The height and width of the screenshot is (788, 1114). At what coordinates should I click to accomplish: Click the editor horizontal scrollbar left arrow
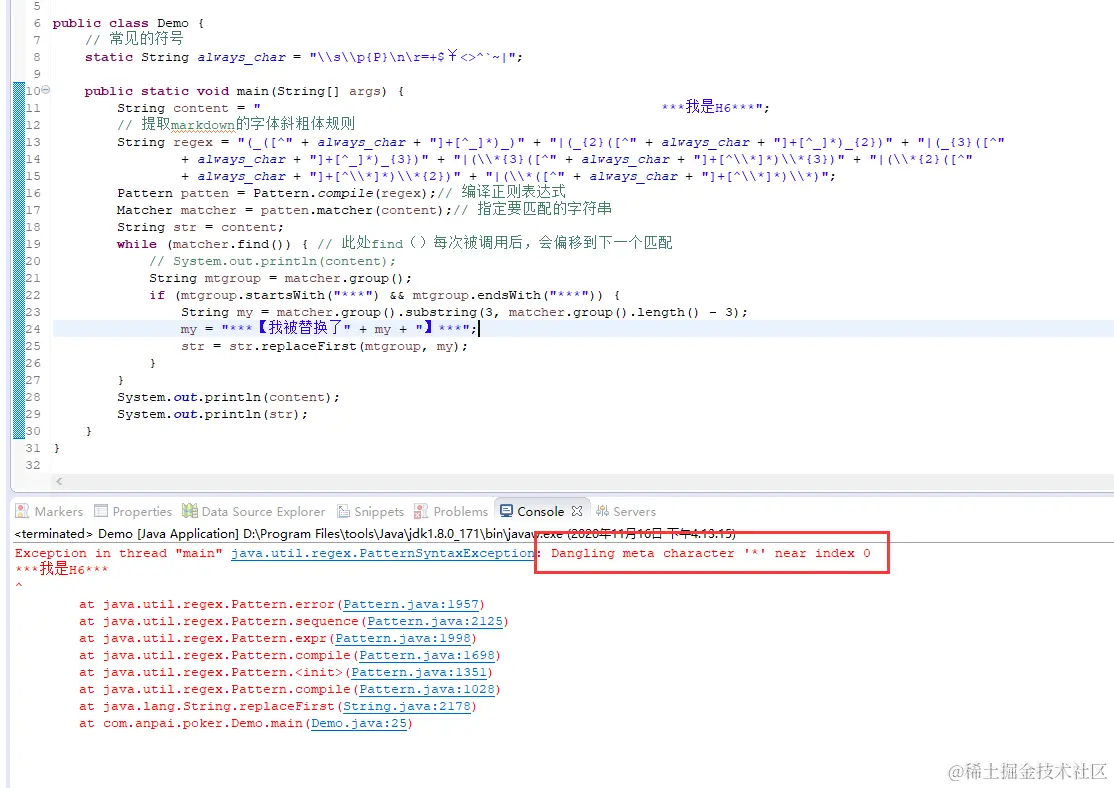59,481
